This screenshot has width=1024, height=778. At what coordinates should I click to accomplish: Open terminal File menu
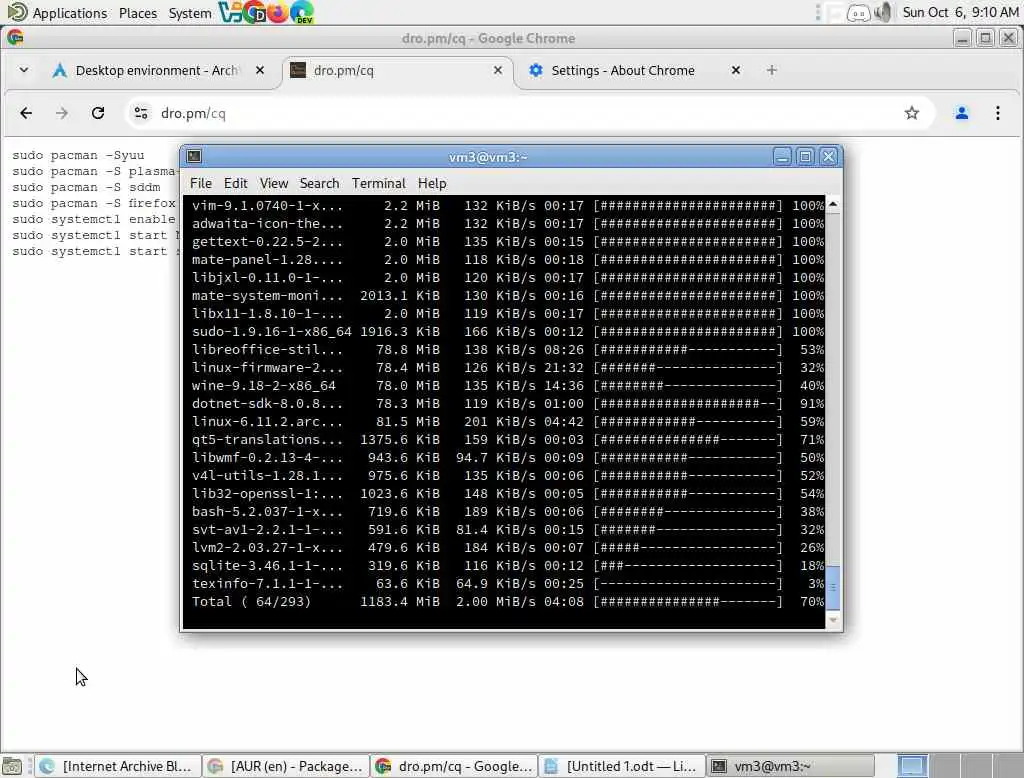200,184
